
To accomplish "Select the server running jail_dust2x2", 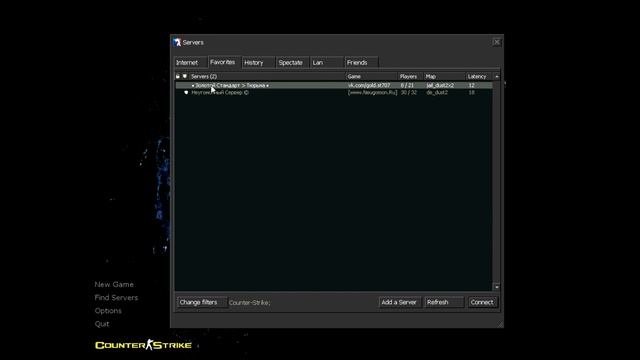I will coord(334,85).
